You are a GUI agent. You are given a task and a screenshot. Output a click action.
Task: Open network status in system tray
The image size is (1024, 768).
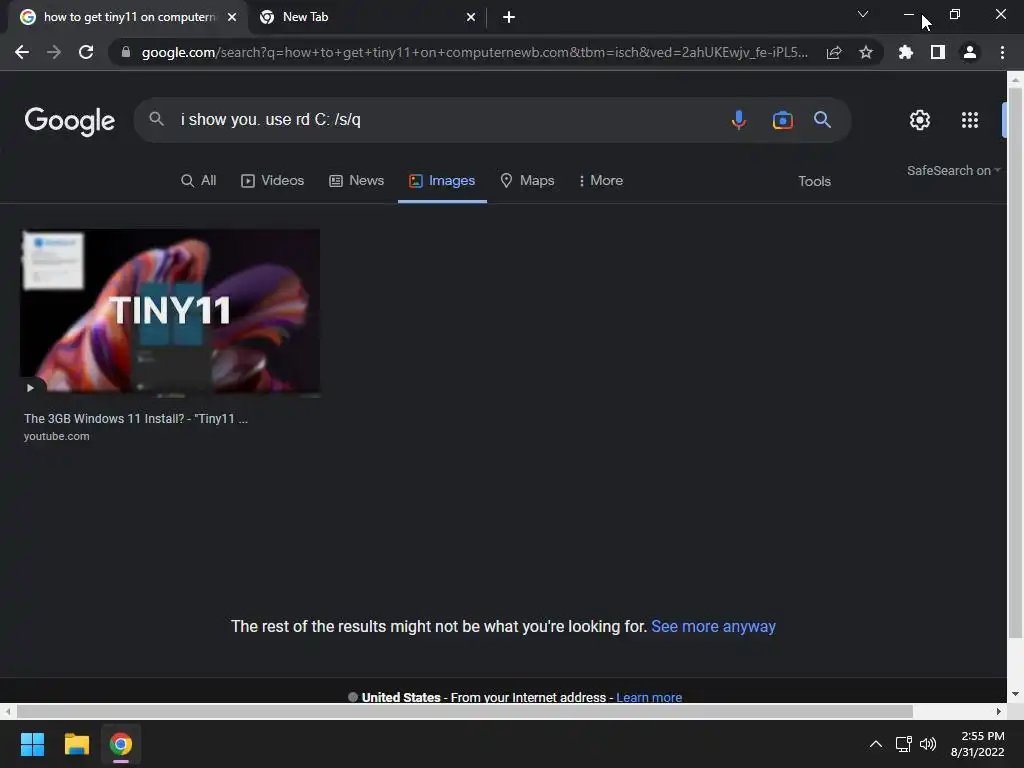pos(904,744)
